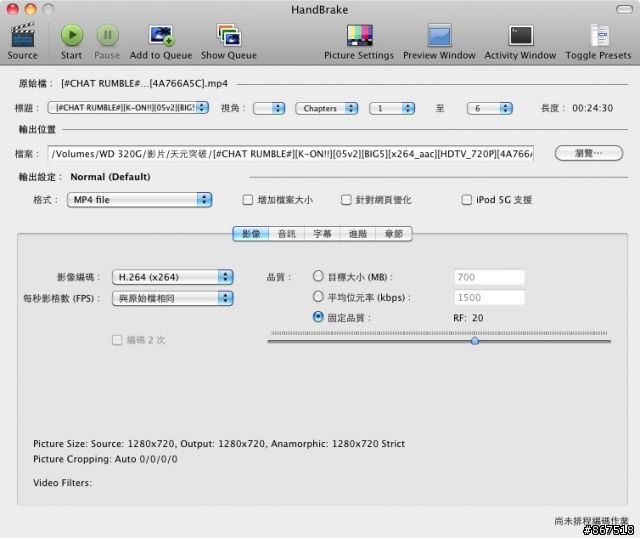Adjust the RF quality slider handle
Viewport: 640px width, 538px height.
tap(475, 340)
